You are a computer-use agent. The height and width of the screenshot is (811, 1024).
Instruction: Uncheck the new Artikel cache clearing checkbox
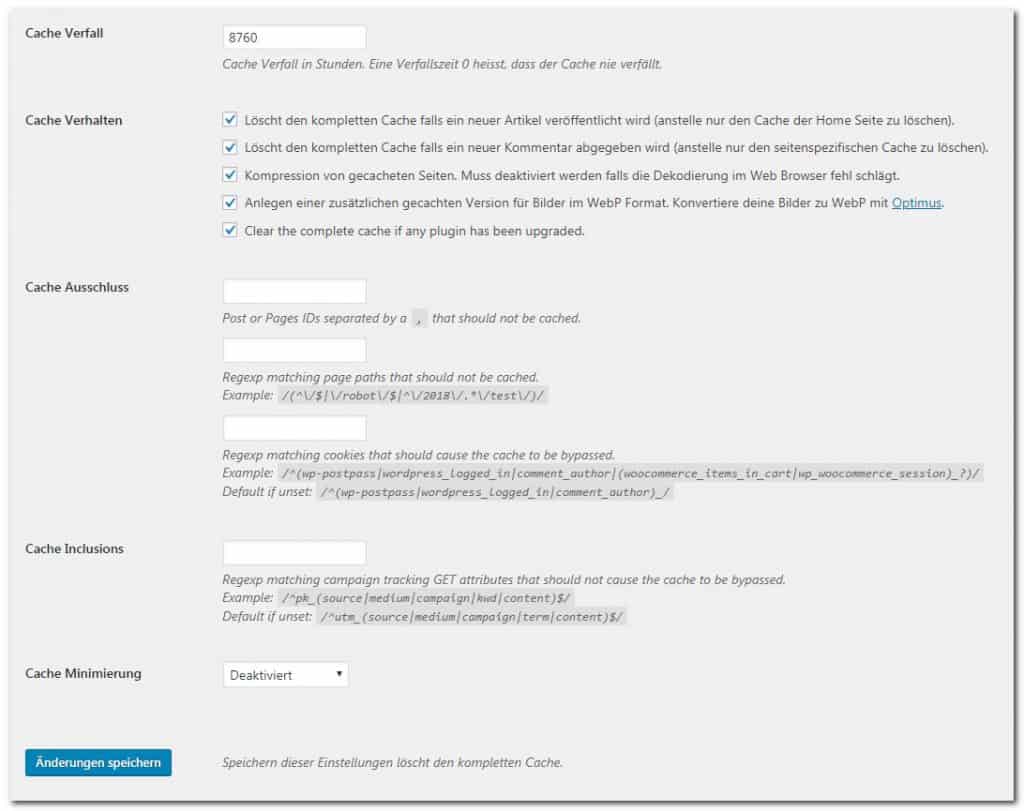click(230, 119)
